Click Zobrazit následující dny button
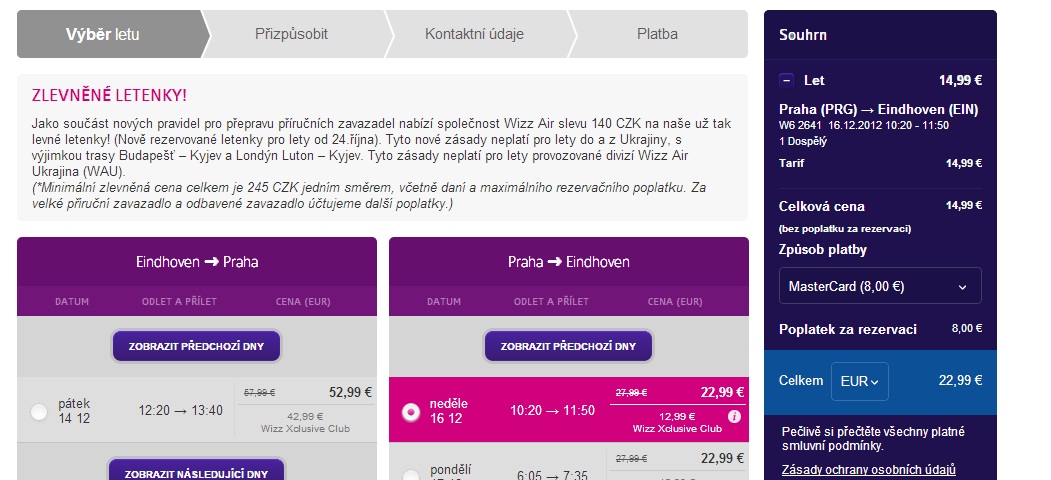This screenshot has height=480, width=1051. click(196, 472)
